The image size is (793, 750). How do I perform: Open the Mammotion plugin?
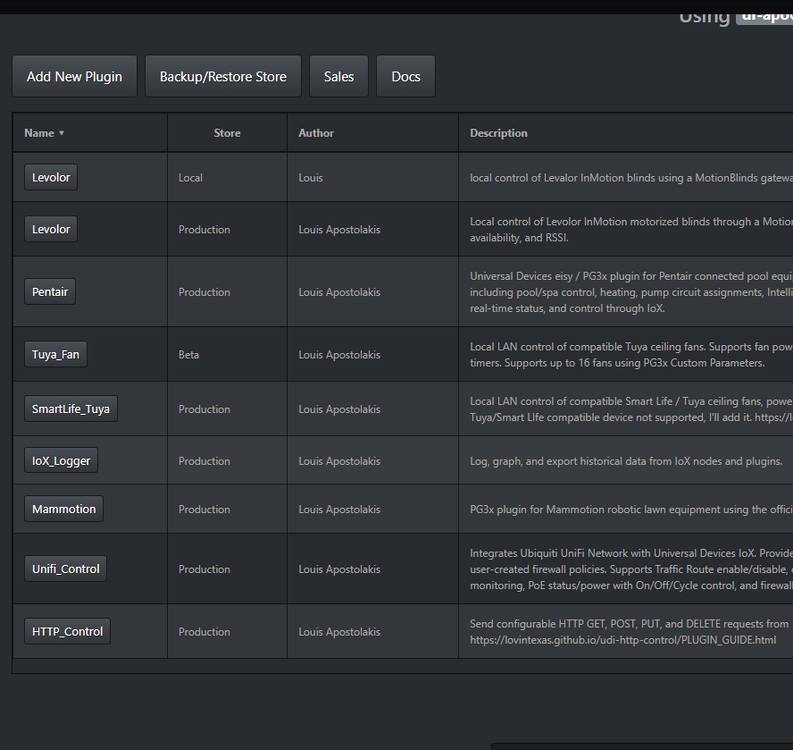point(64,509)
